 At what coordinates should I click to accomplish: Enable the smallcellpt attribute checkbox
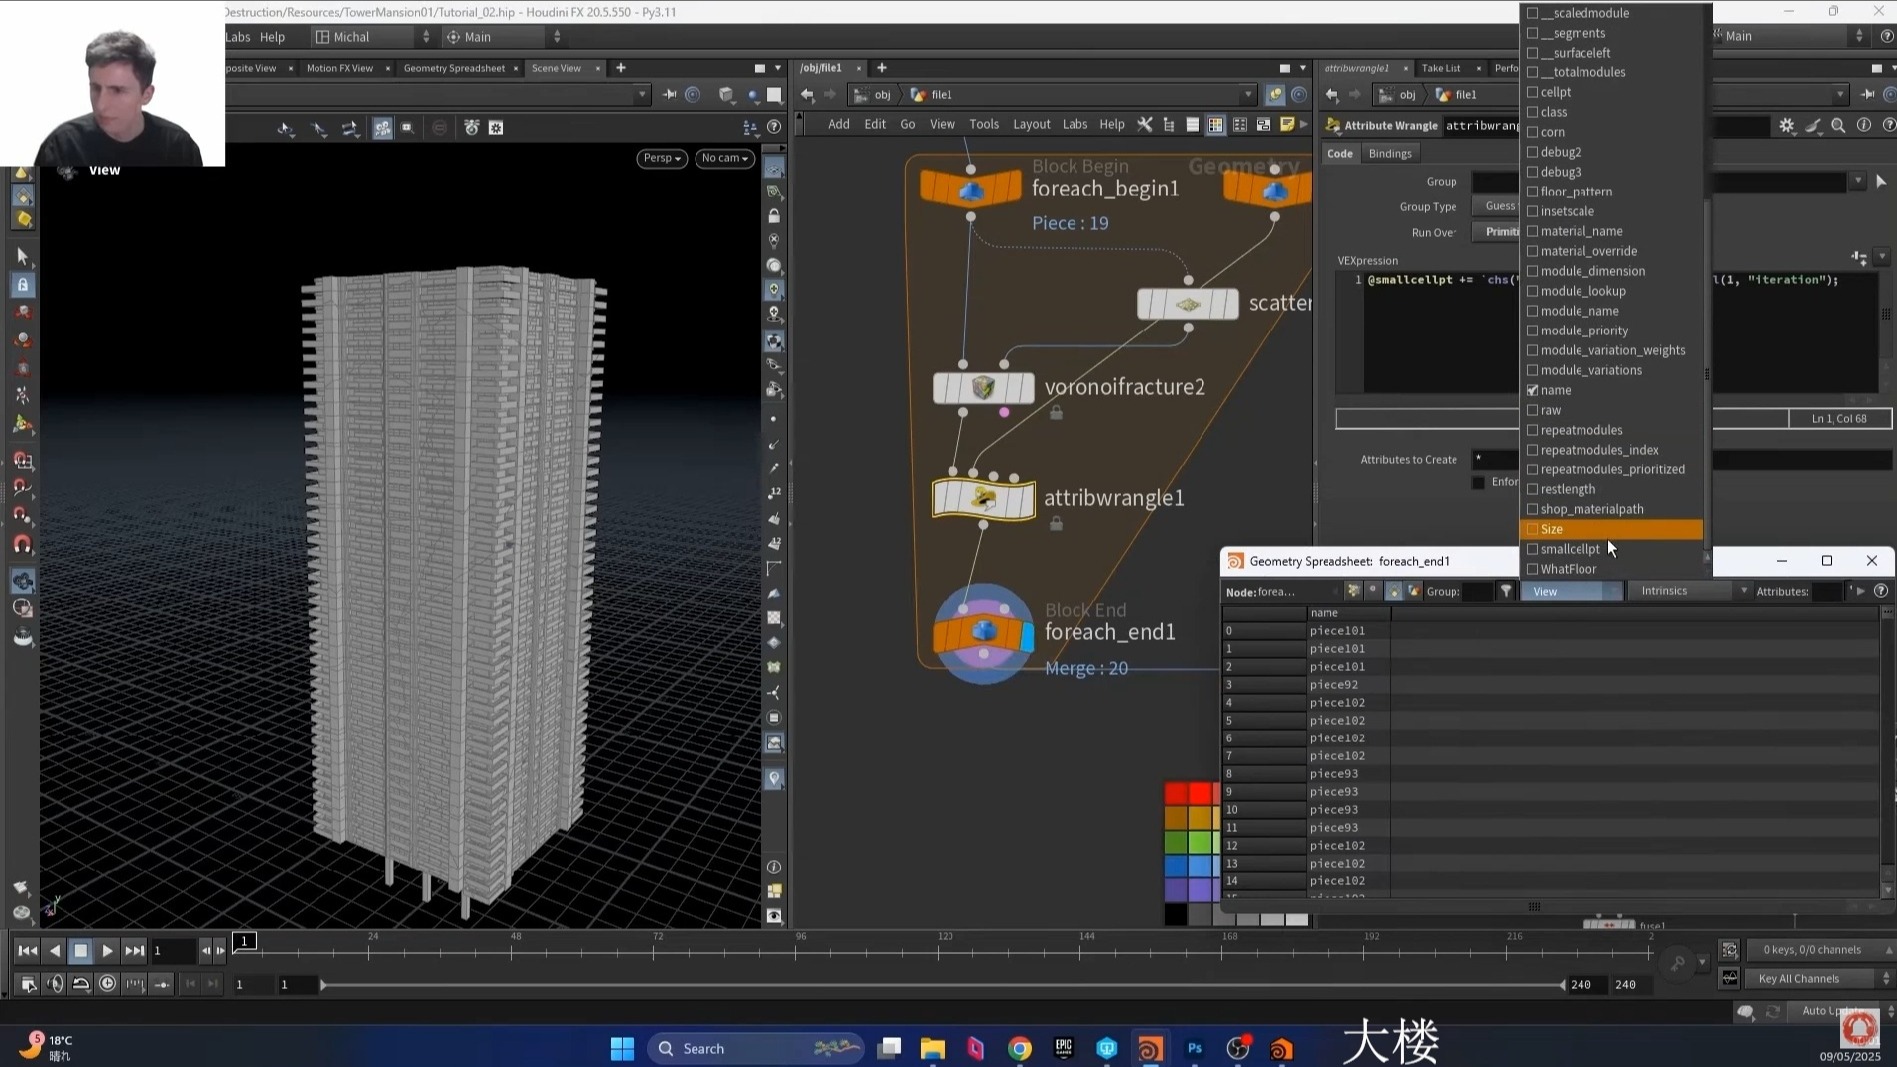click(x=1532, y=549)
